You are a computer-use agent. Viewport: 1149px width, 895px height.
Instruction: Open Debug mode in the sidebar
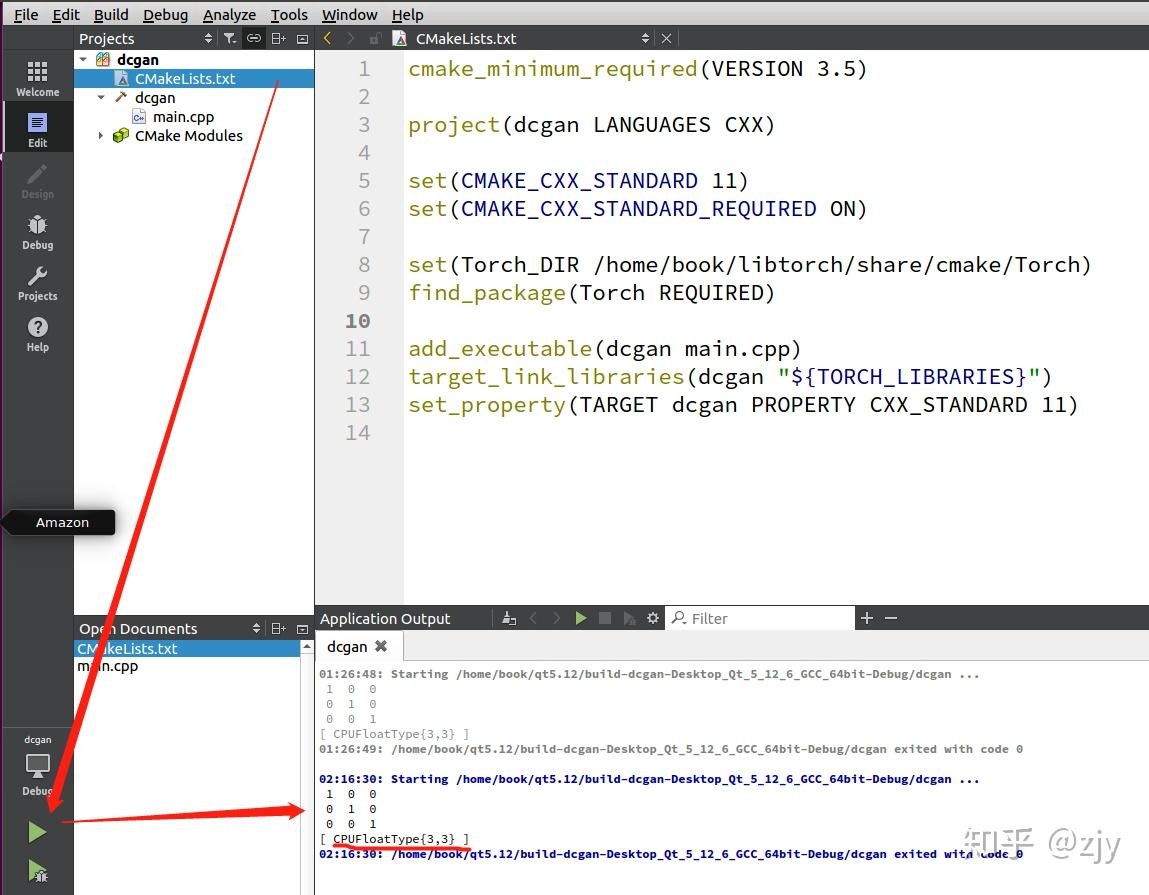click(37, 232)
